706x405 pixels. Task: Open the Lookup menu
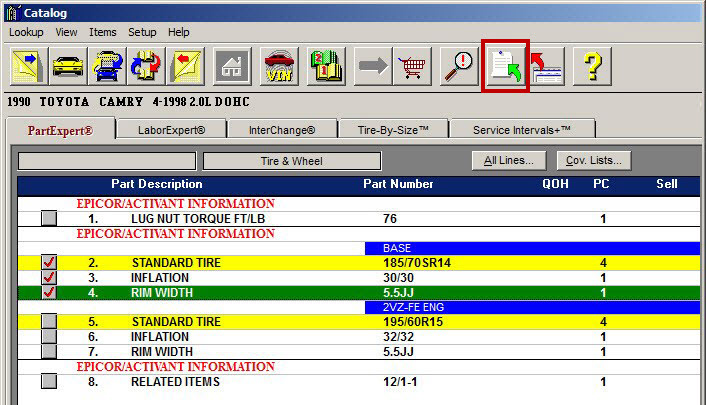tap(27, 32)
